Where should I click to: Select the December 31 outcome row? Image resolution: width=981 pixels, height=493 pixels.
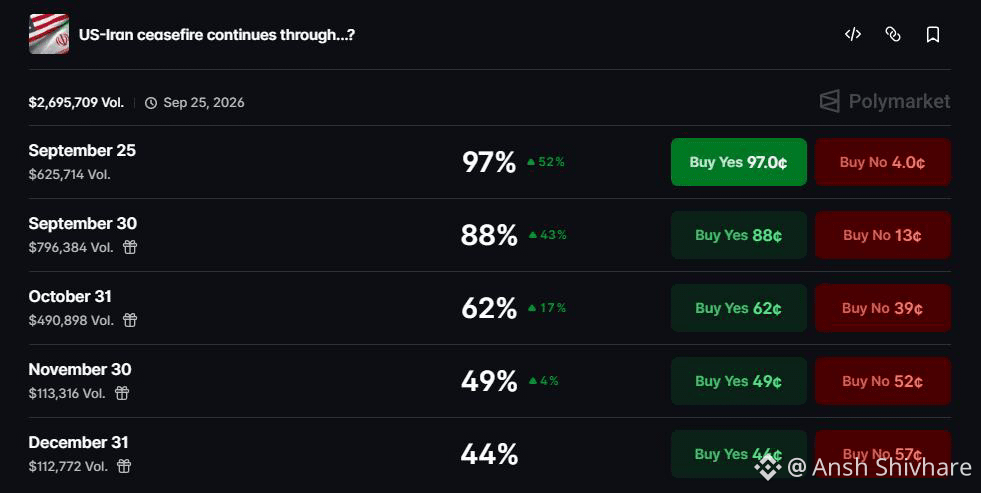[x=490, y=454]
